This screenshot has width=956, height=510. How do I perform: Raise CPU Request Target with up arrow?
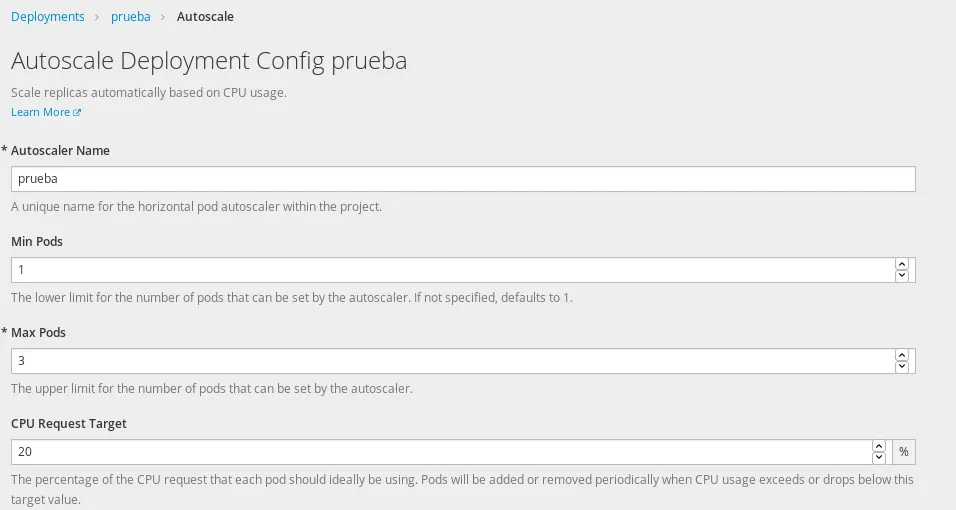pos(879,447)
